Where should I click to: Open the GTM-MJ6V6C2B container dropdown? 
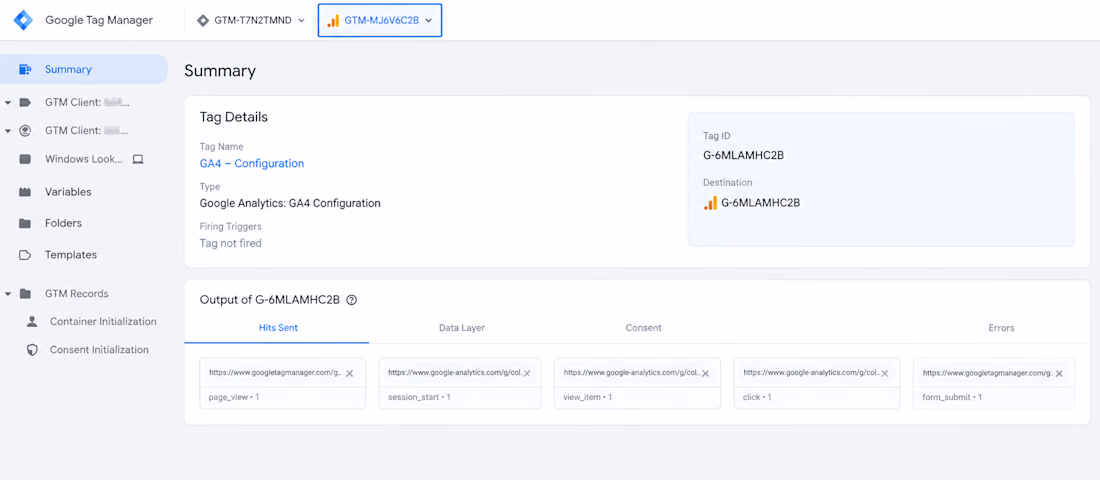[380, 20]
